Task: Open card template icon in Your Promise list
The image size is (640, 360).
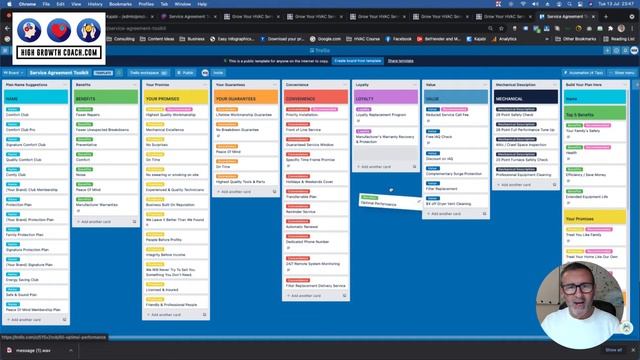Action: 204,315
